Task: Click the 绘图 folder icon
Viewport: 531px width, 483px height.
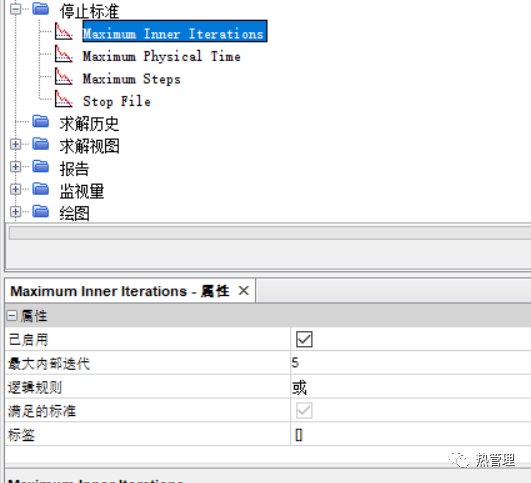Action: 41,212
